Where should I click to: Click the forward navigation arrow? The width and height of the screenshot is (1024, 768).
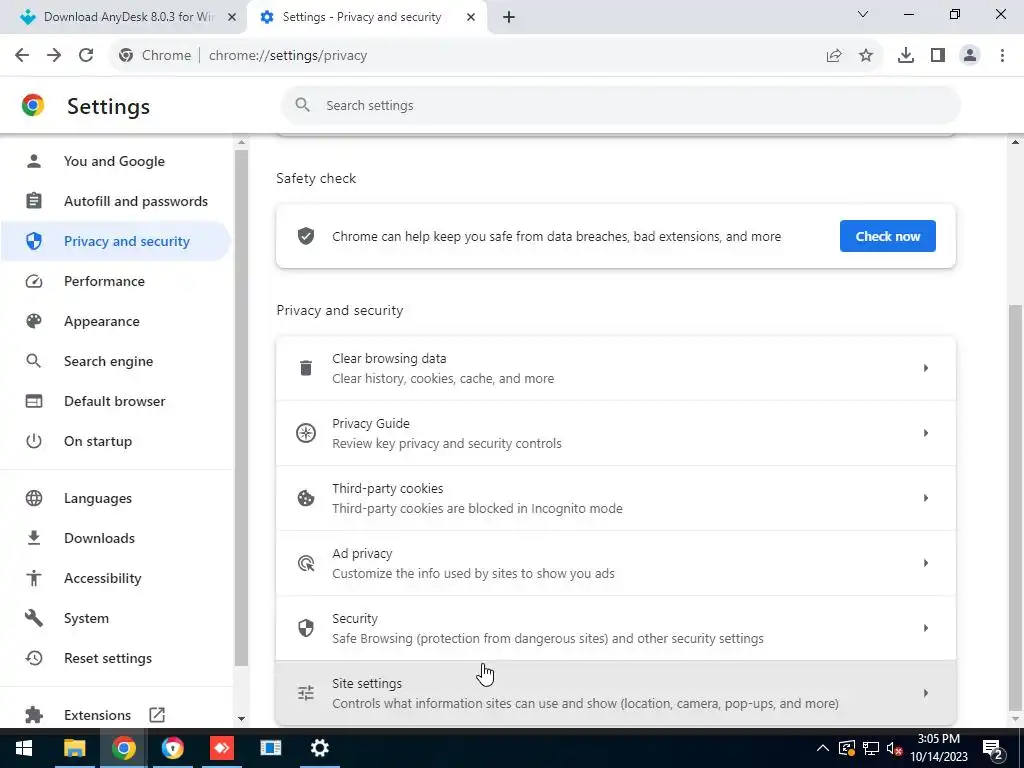(x=54, y=56)
